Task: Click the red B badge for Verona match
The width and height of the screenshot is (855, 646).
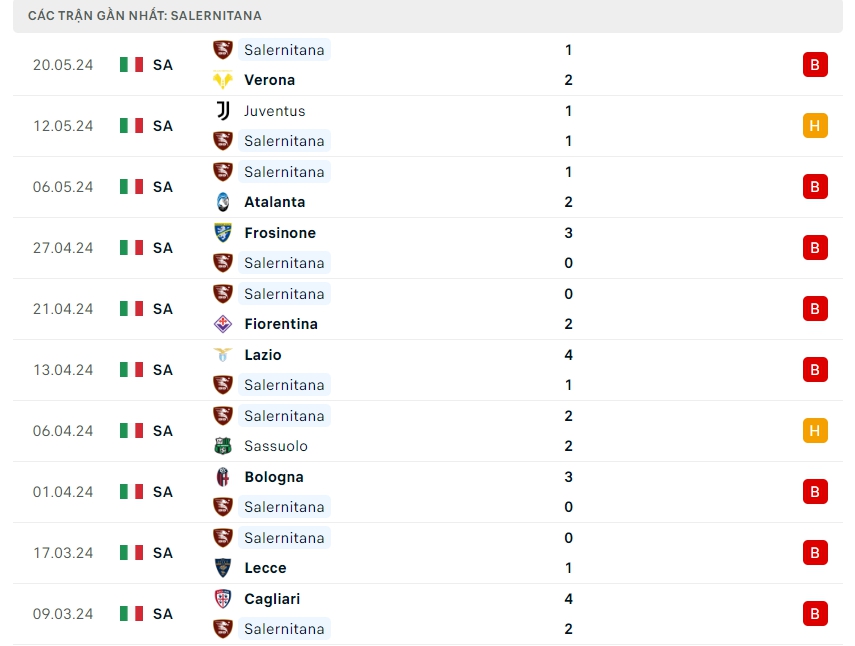Action: coord(815,65)
